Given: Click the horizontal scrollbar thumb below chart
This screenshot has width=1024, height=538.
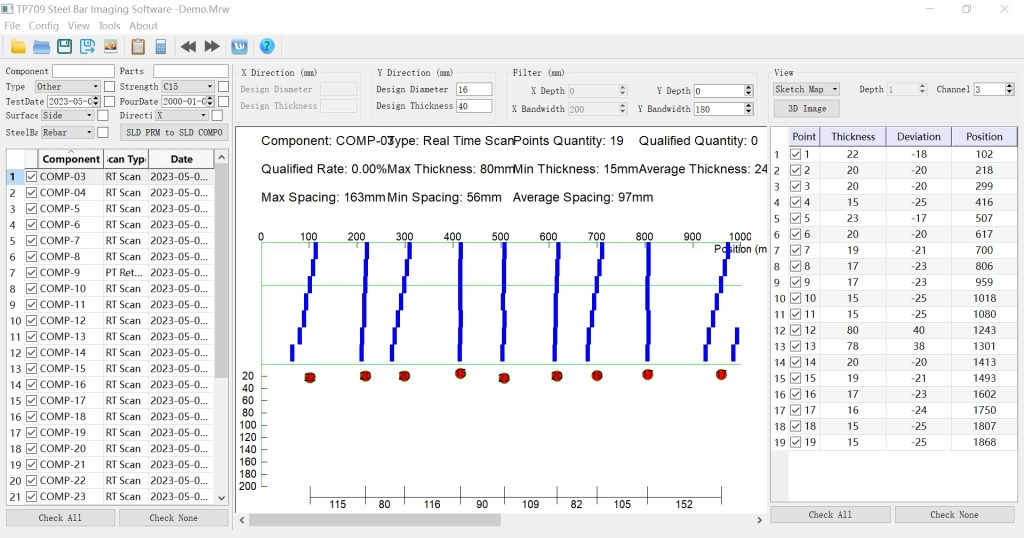Looking at the screenshot, I should (x=375, y=520).
